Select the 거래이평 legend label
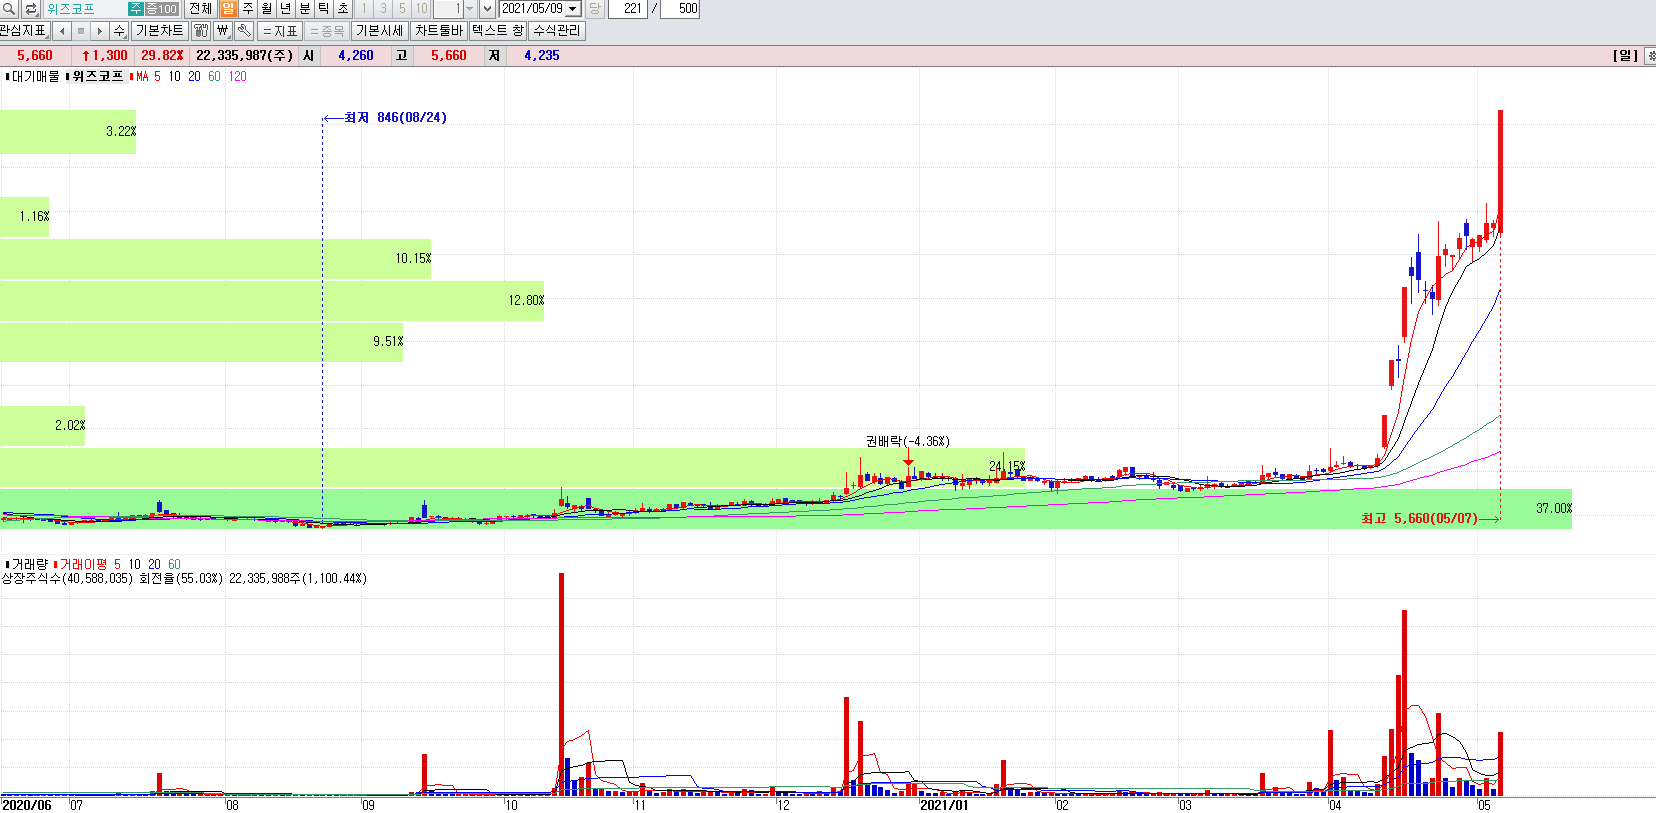 click(x=81, y=564)
